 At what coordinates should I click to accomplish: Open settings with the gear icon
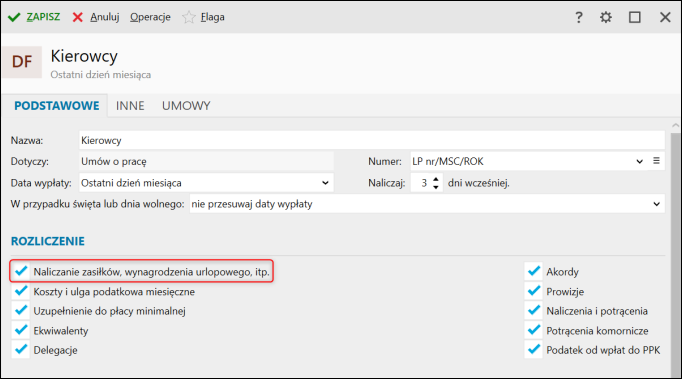click(605, 17)
